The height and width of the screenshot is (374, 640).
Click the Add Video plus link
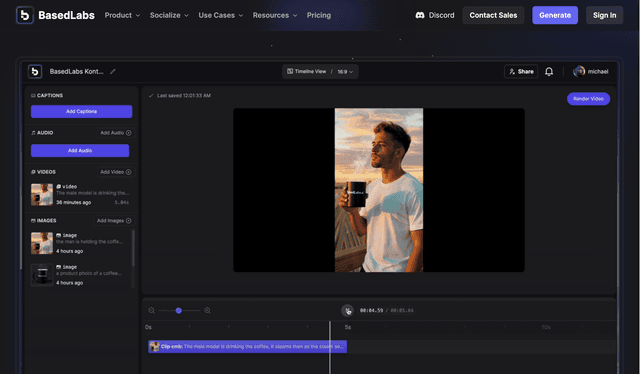pos(116,172)
